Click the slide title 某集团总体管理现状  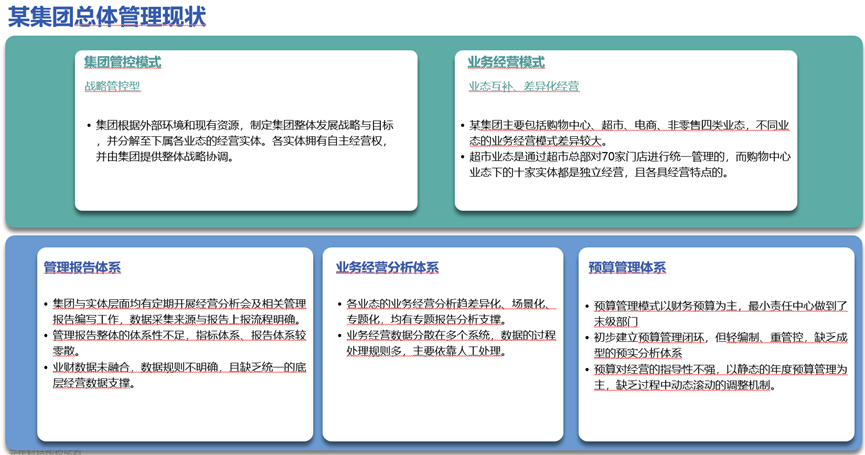(x=107, y=17)
